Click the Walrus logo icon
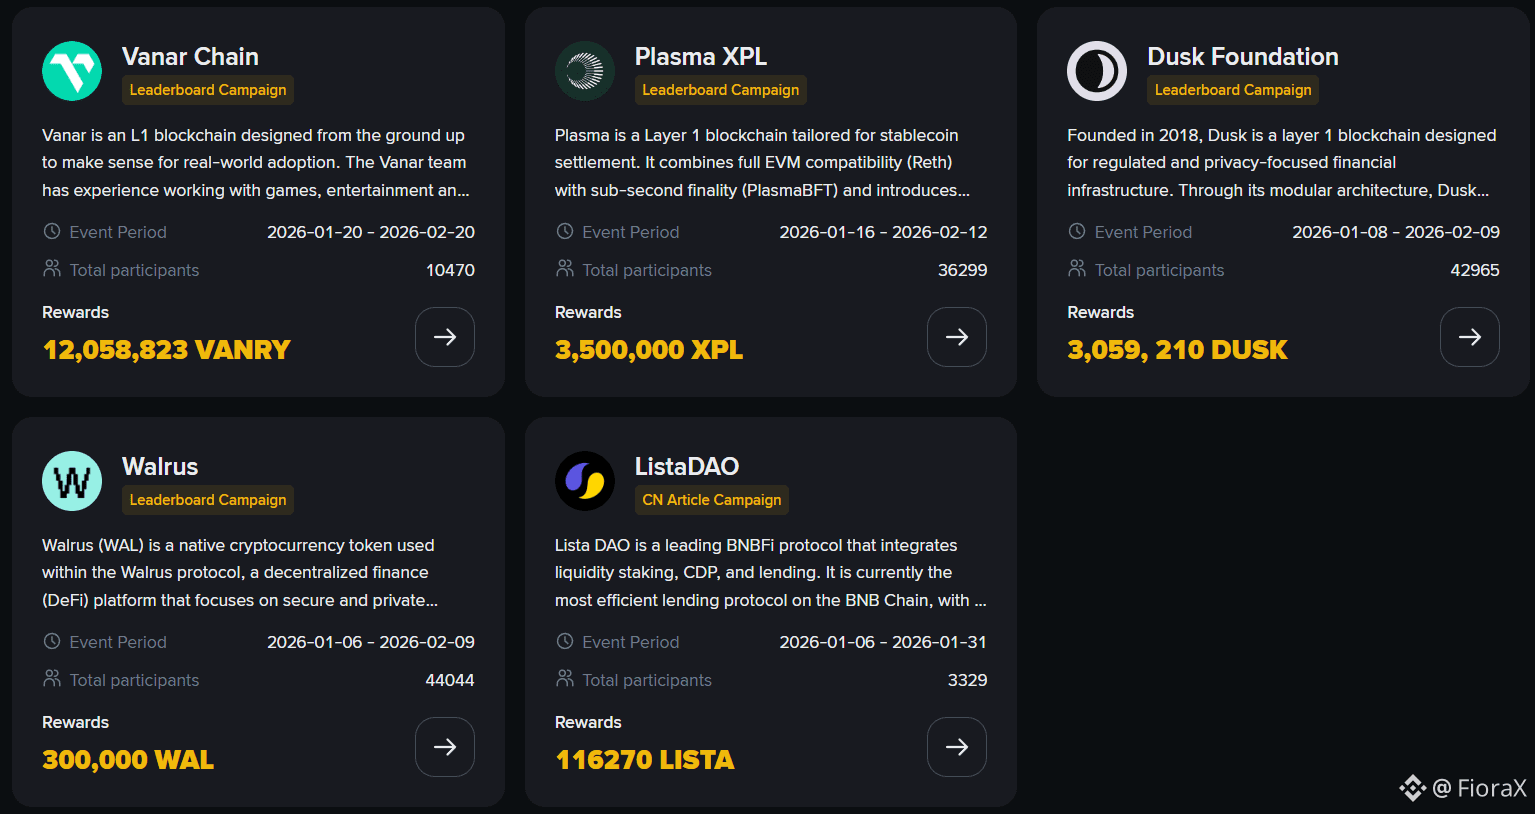1535x814 pixels. click(x=72, y=481)
